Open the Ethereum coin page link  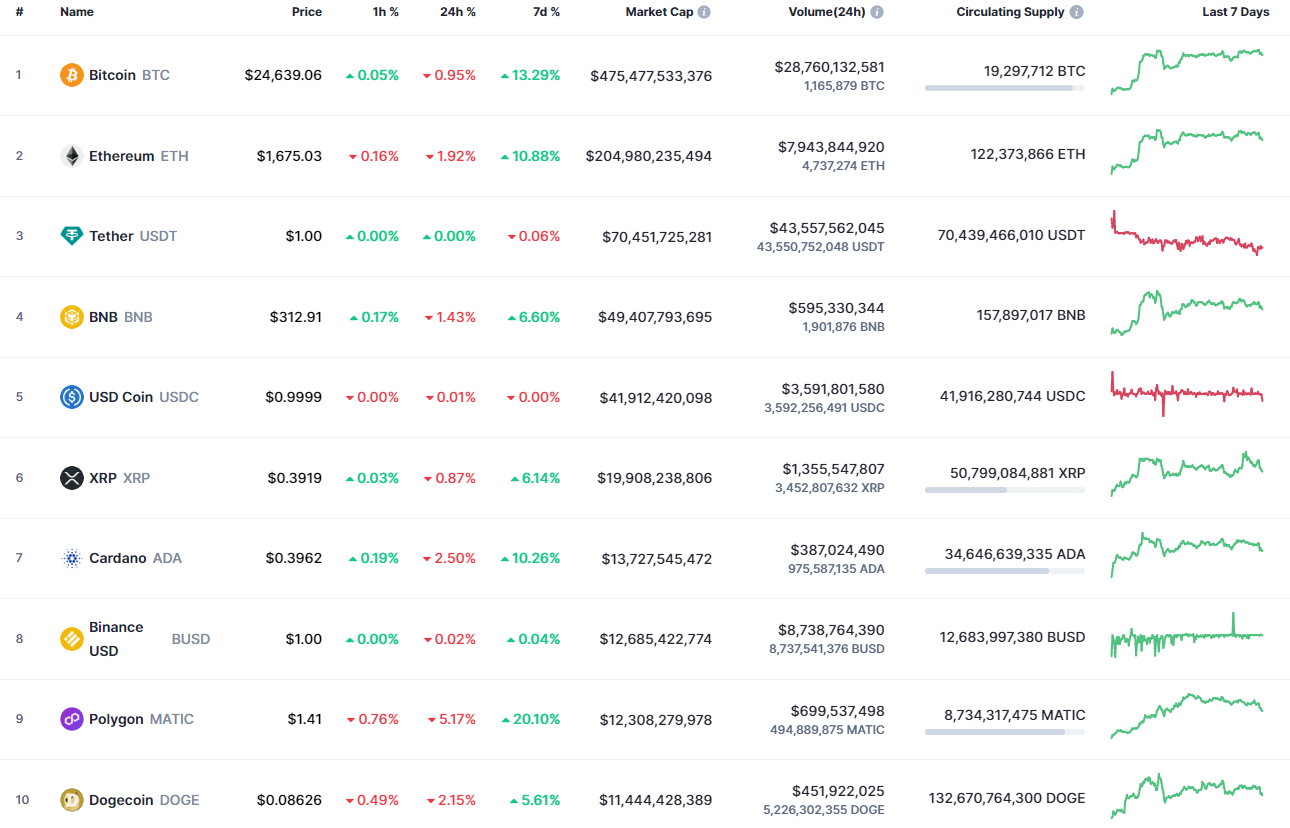pyautogui.click(x=120, y=155)
